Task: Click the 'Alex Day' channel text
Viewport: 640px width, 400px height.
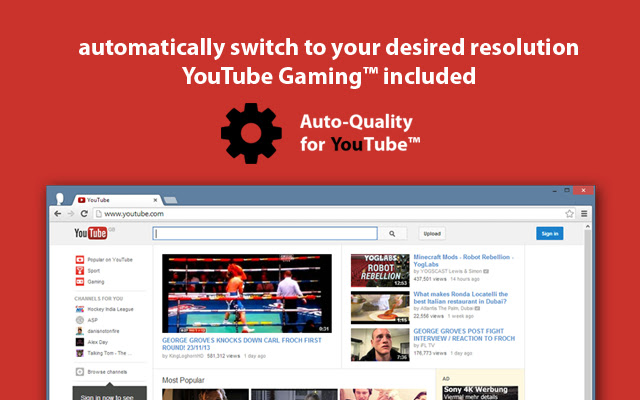Action: coord(98,342)
